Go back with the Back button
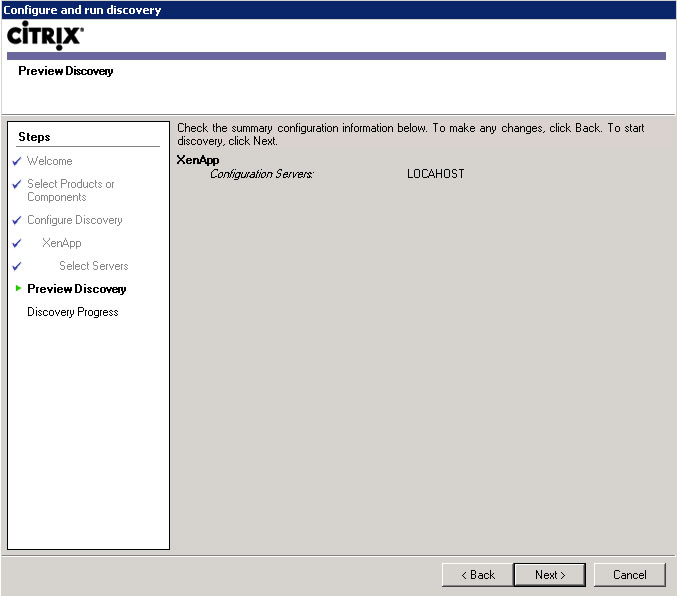Image resolution: width=677 pixels, height=596 pixels. (478, 574)
